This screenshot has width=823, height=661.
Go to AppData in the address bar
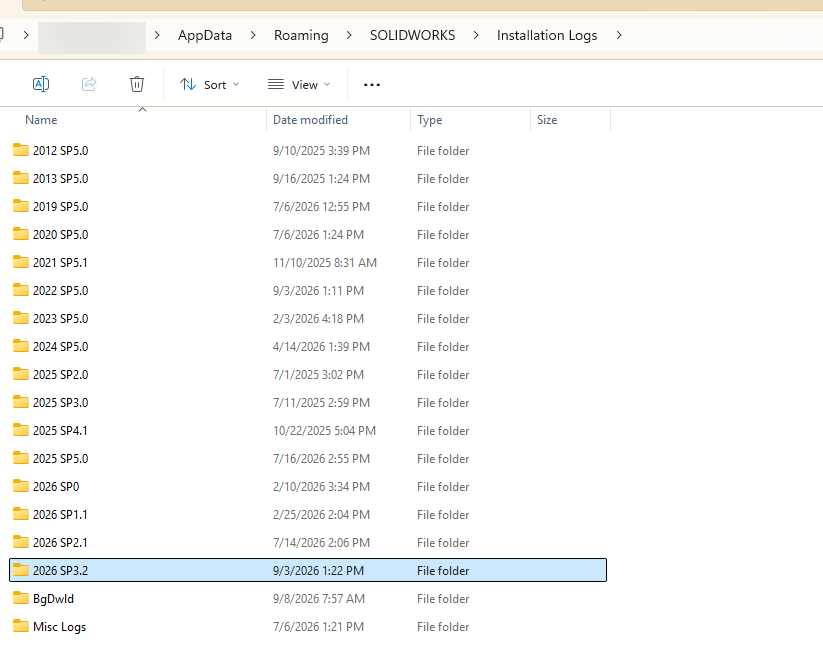[x=205, y=35]
